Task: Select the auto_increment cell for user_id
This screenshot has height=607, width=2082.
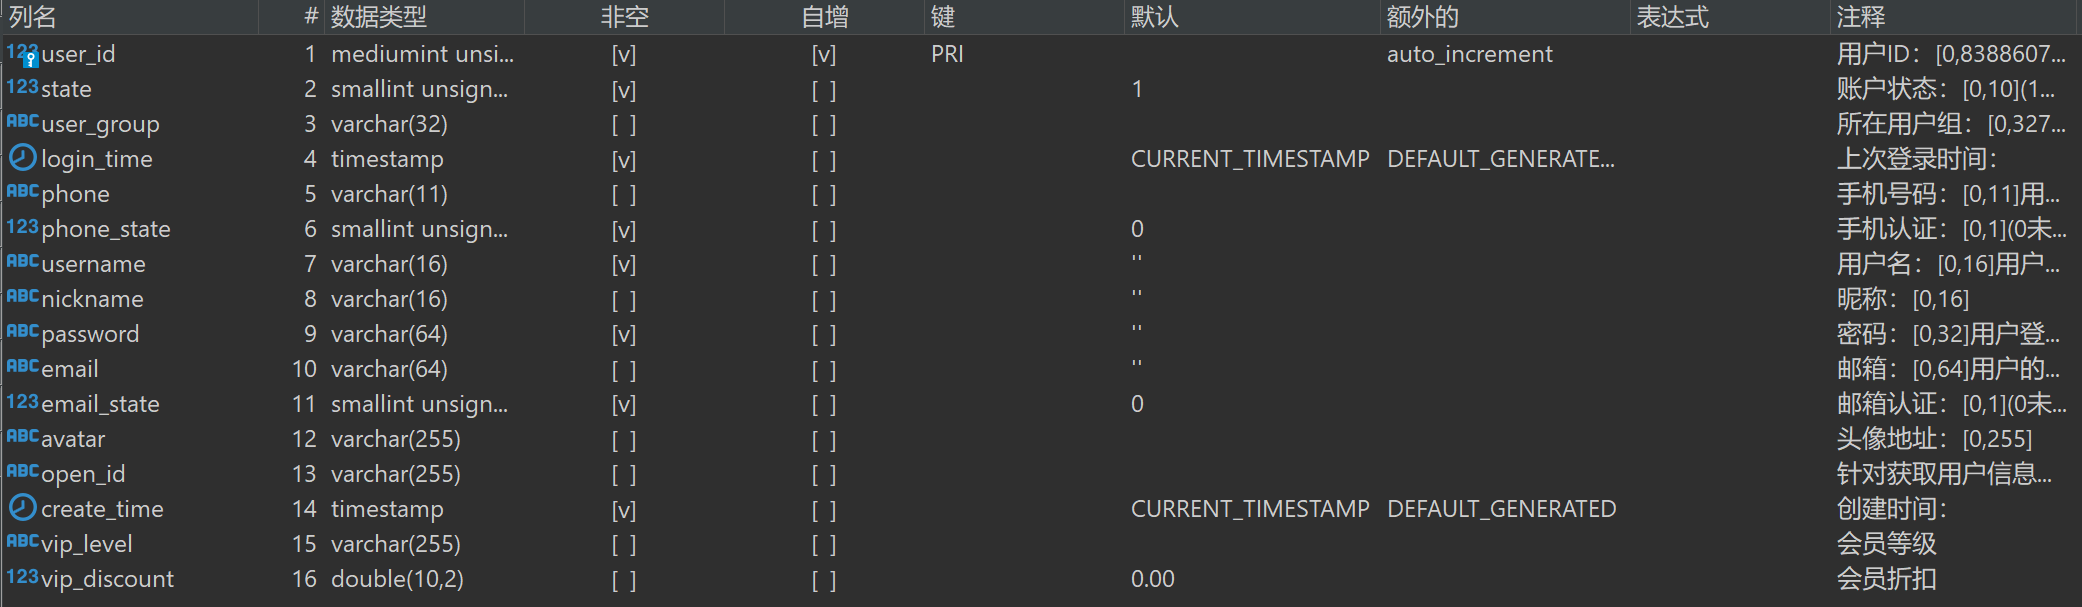Action: 1469,55
